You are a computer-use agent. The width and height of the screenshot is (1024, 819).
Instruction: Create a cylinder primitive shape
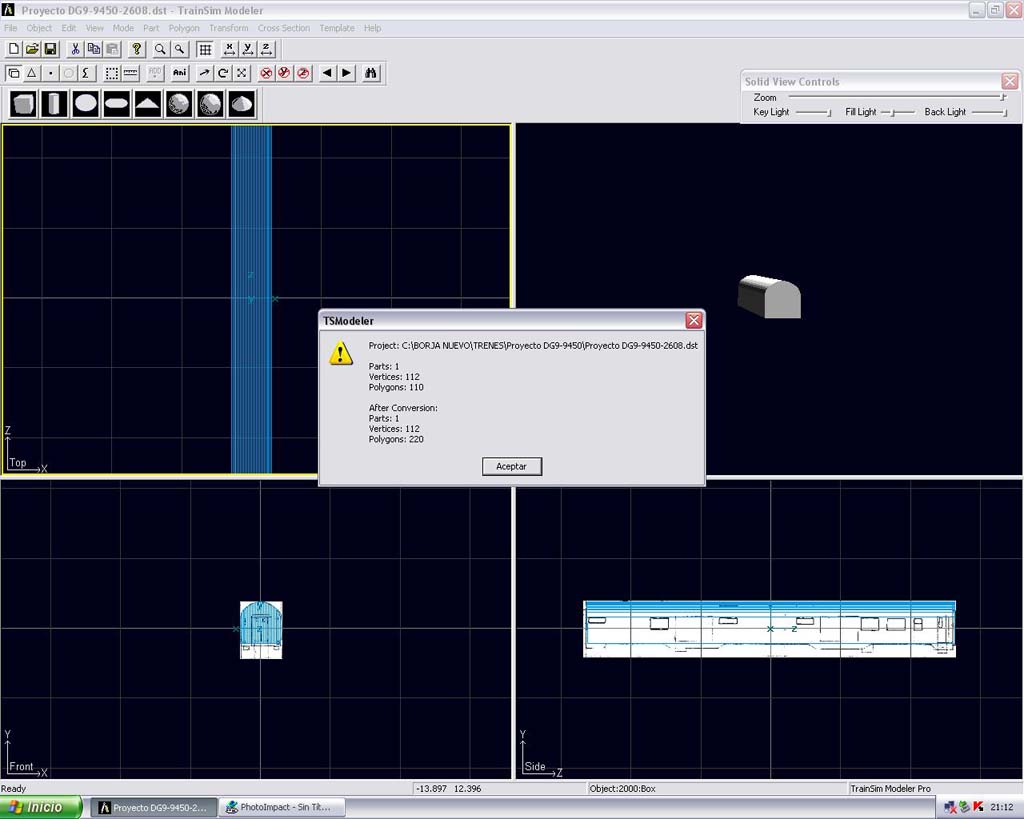54,103
